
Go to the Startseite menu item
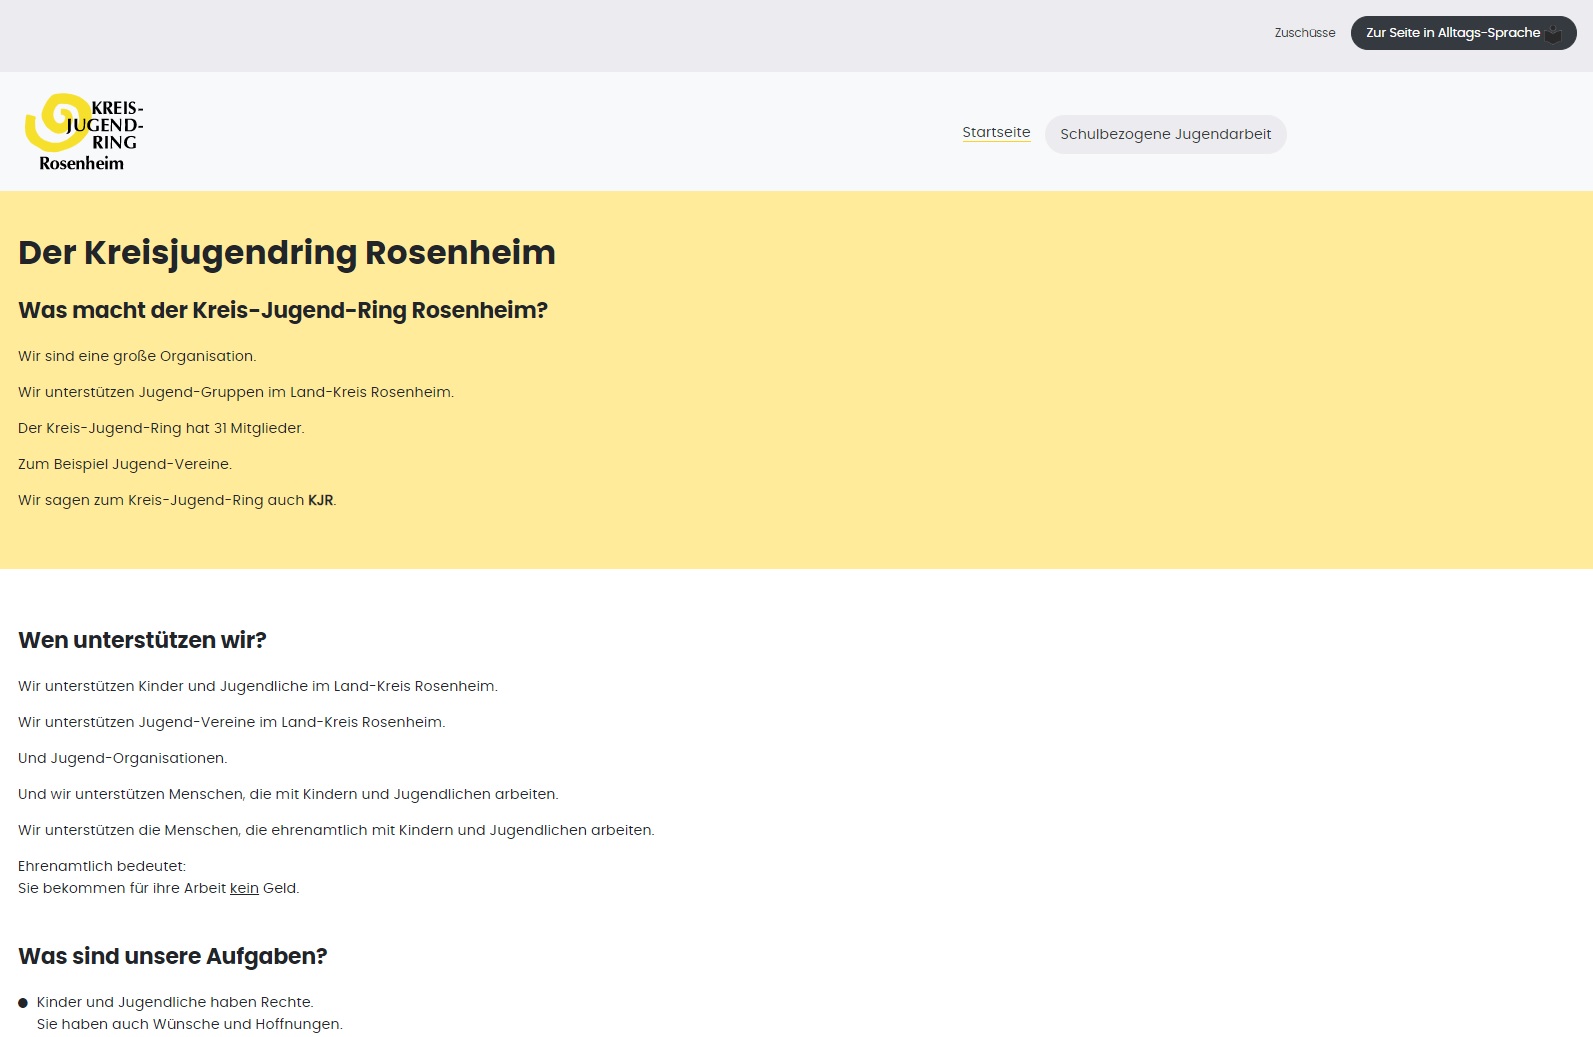996,132
